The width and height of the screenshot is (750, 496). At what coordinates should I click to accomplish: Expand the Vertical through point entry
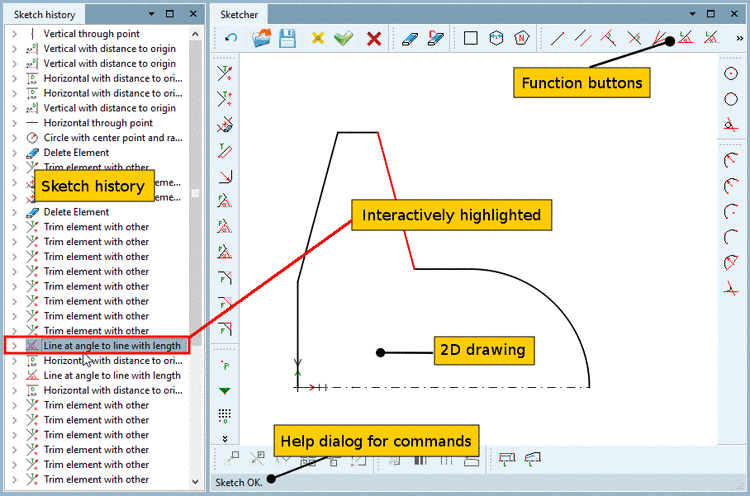(14, 34)
